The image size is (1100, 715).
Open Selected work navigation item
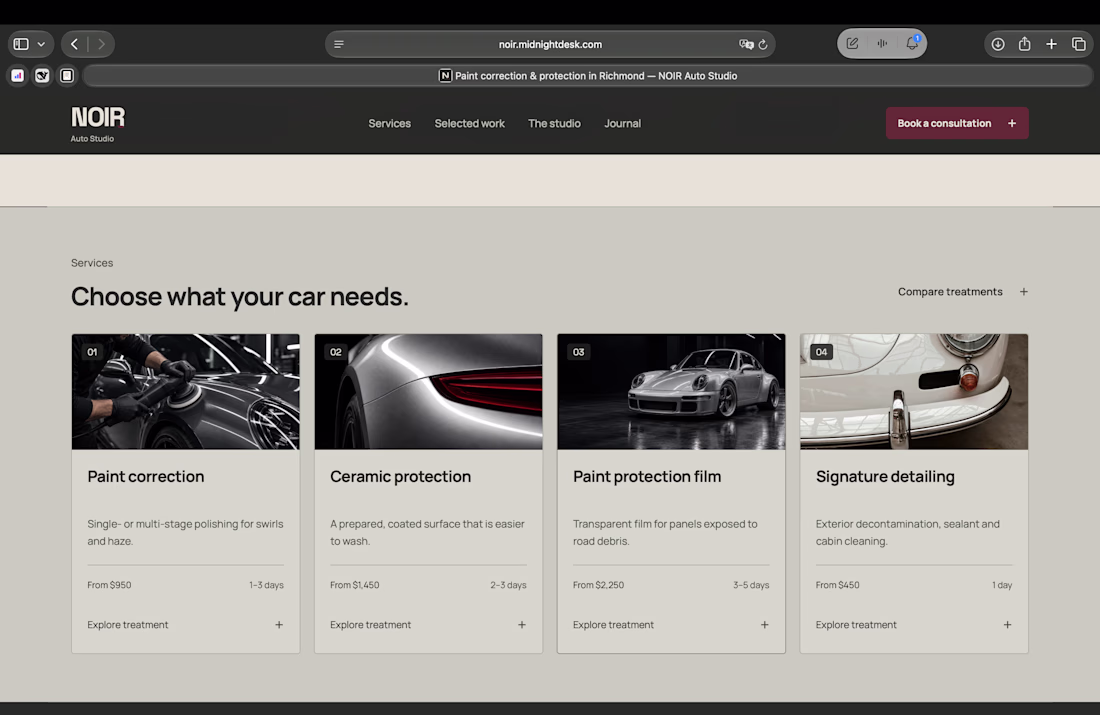click(x=469, y=123)
